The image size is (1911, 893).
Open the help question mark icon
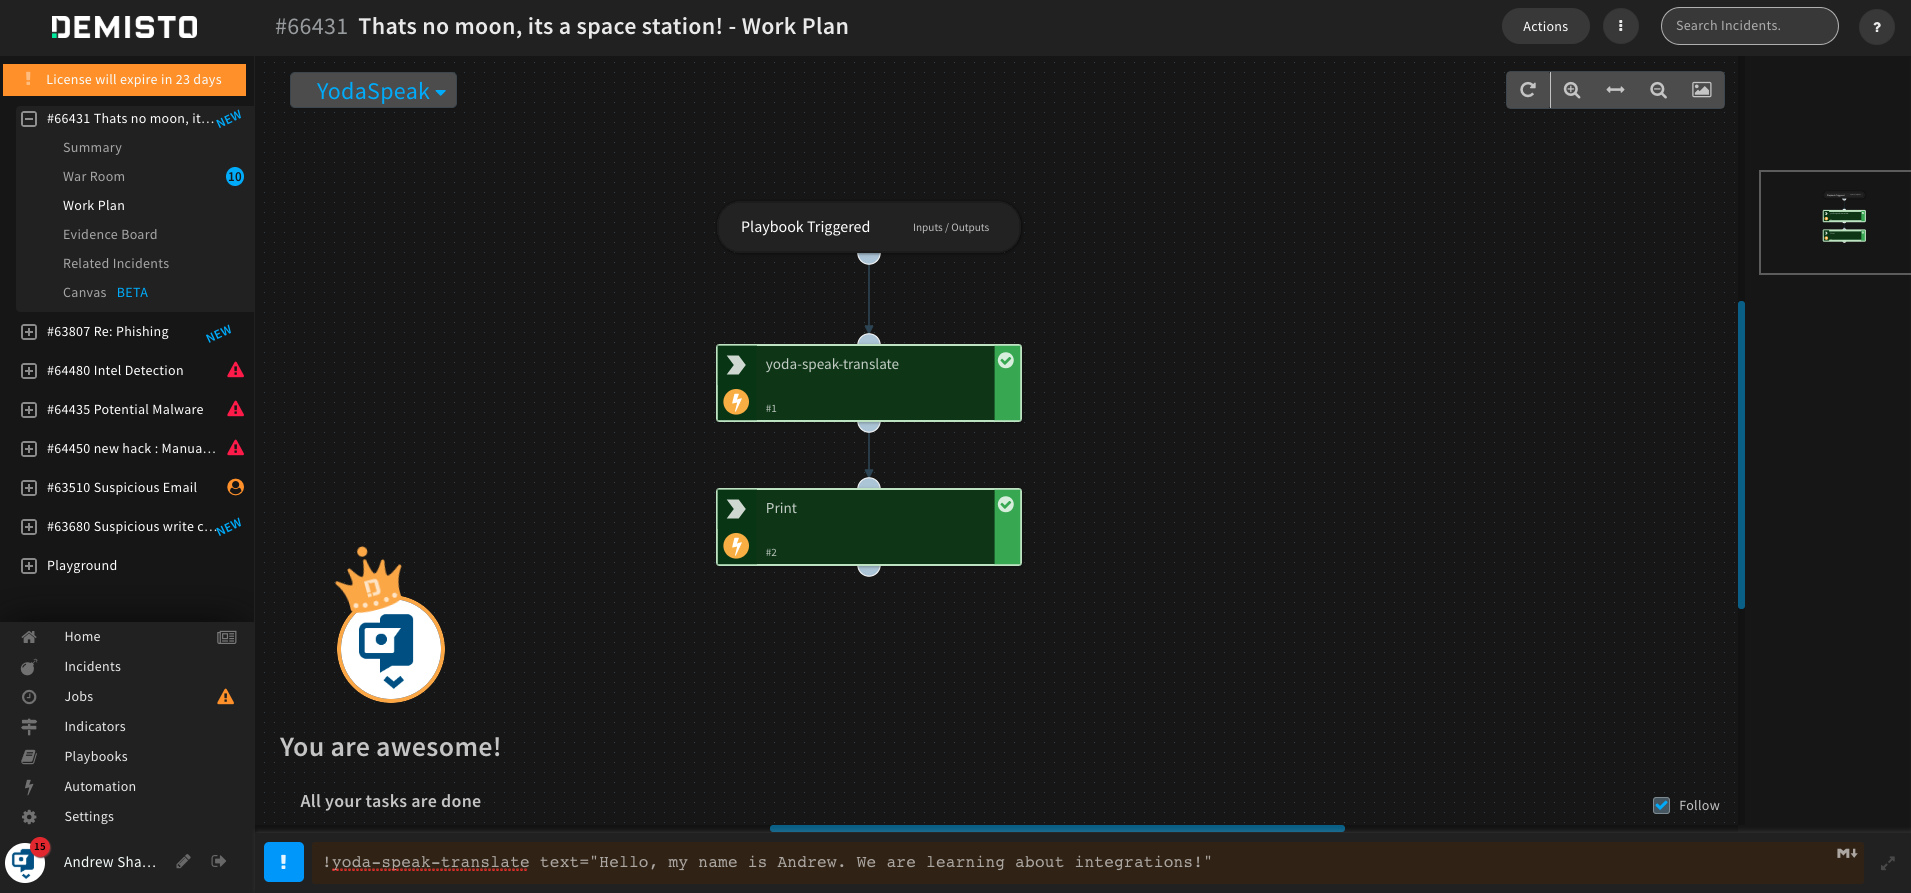coord(1877,27)
